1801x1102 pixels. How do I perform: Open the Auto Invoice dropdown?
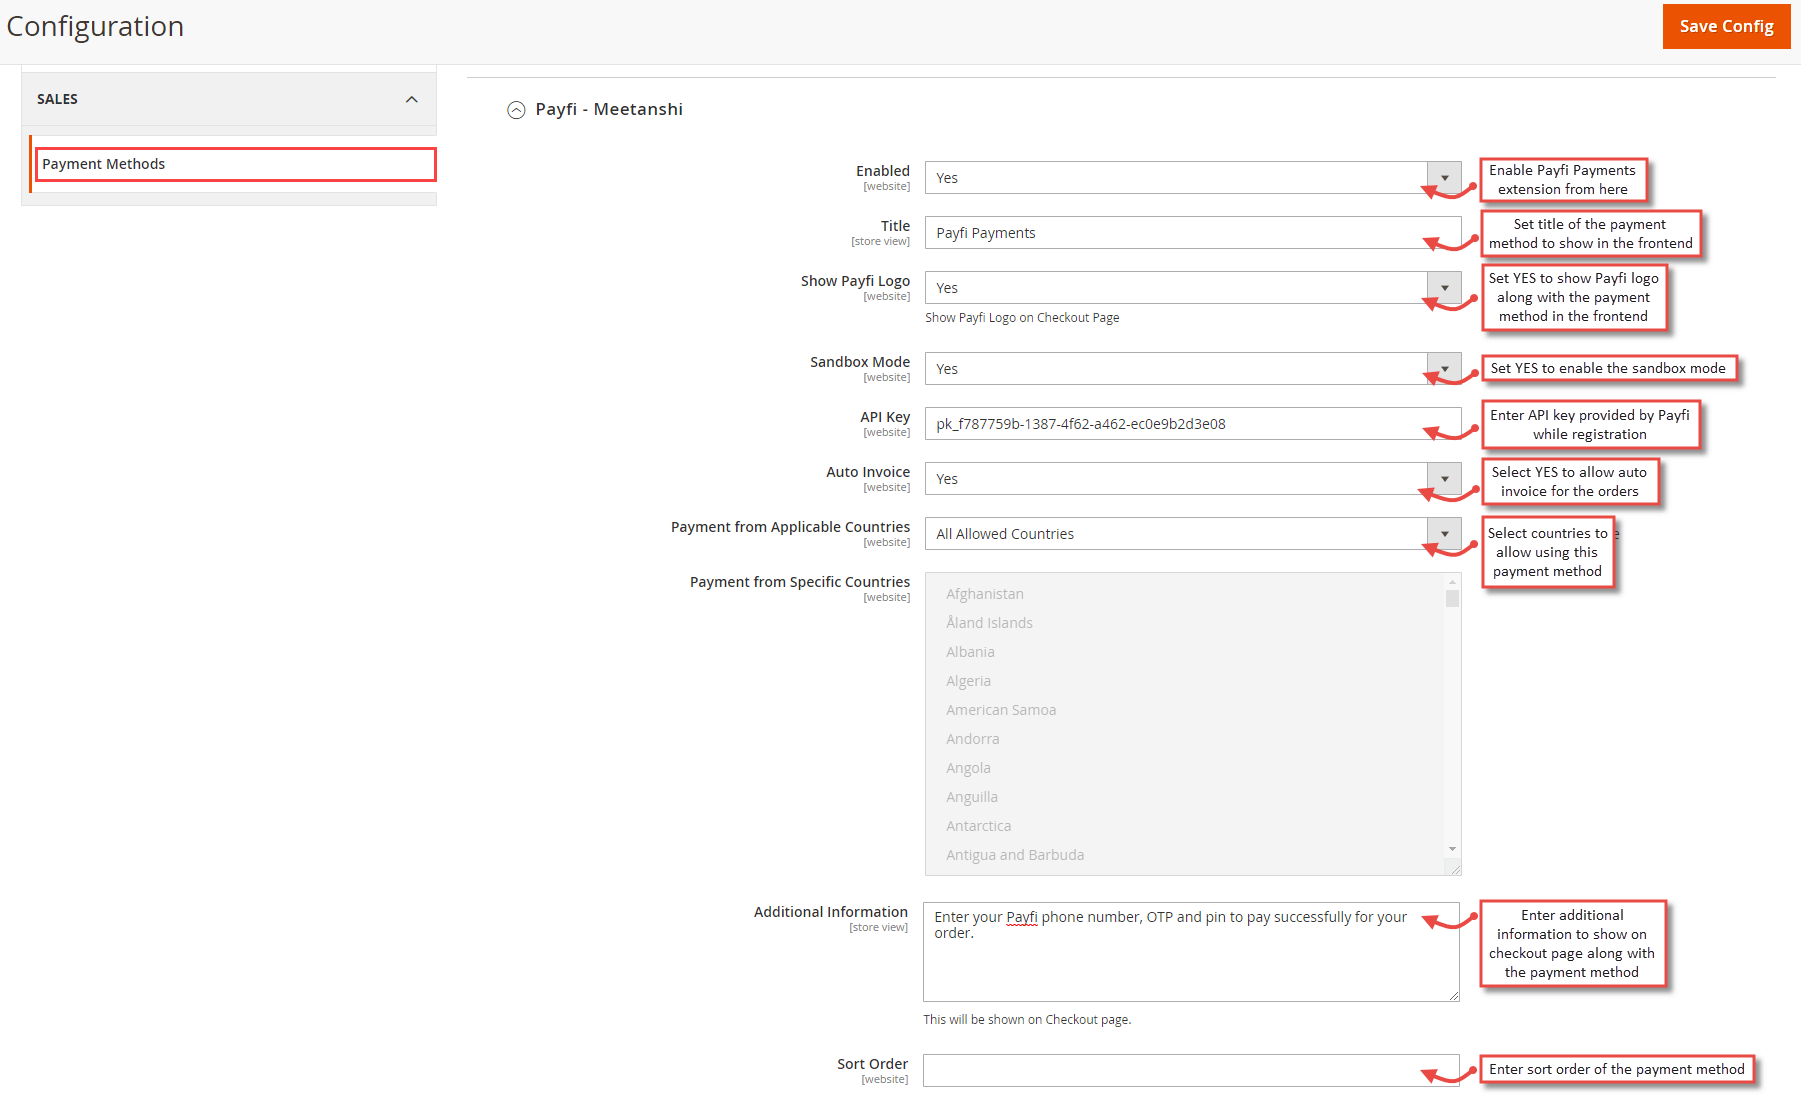pyautogui.click(x=1193, y=479)
